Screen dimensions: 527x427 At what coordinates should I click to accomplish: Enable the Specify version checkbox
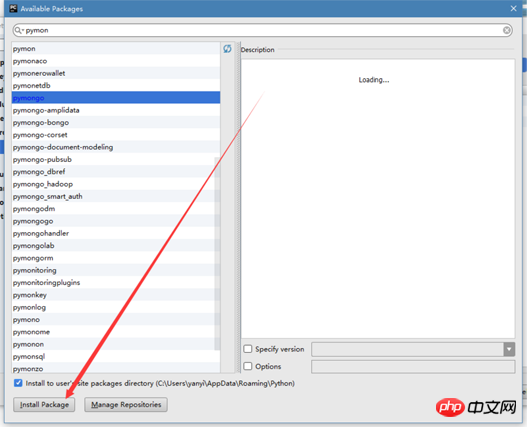point(248,349)
